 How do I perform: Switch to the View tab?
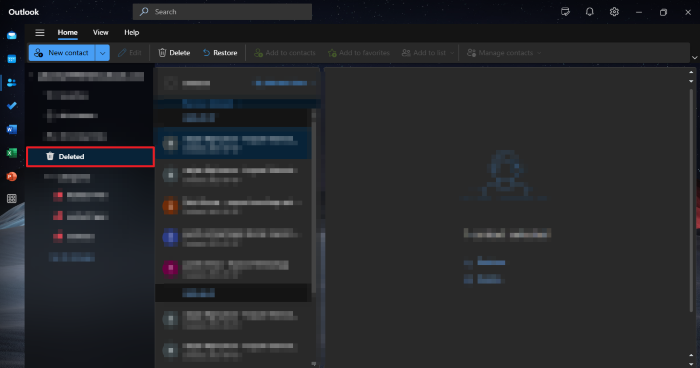click(x=100, y=33)
